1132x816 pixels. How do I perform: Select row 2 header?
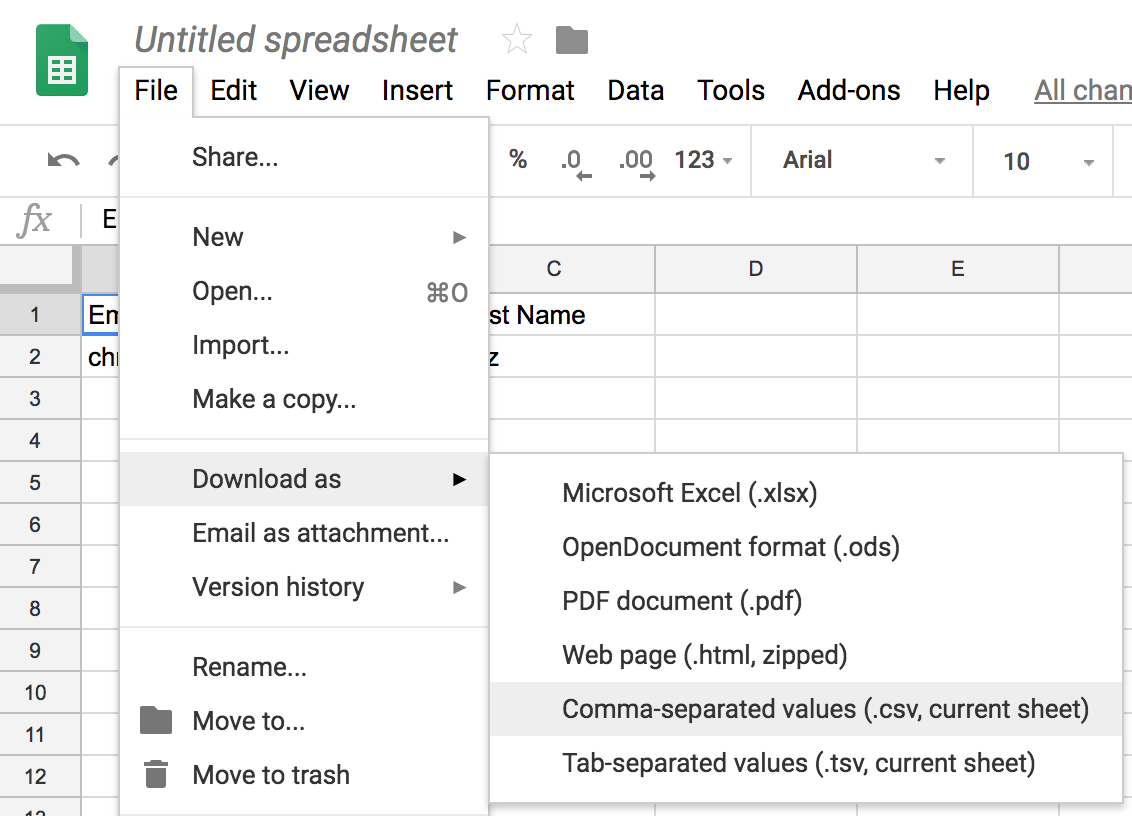(x=40, y=356)
